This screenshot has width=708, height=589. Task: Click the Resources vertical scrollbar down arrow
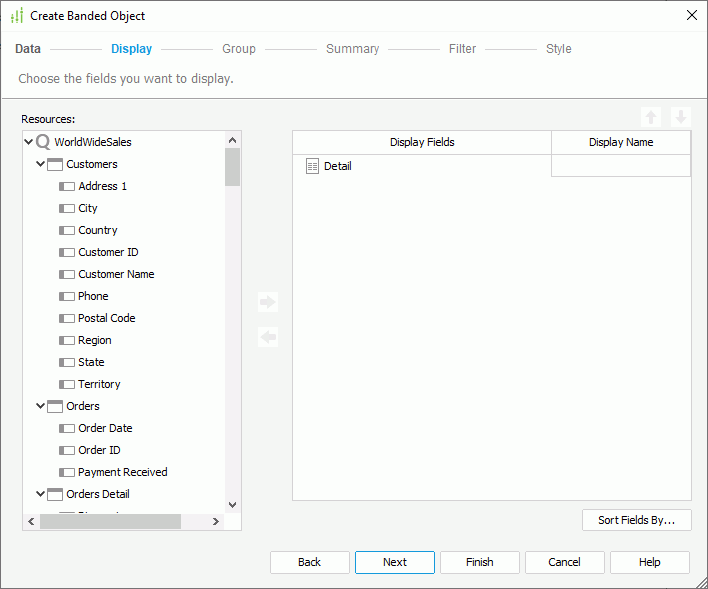[232, 505]
